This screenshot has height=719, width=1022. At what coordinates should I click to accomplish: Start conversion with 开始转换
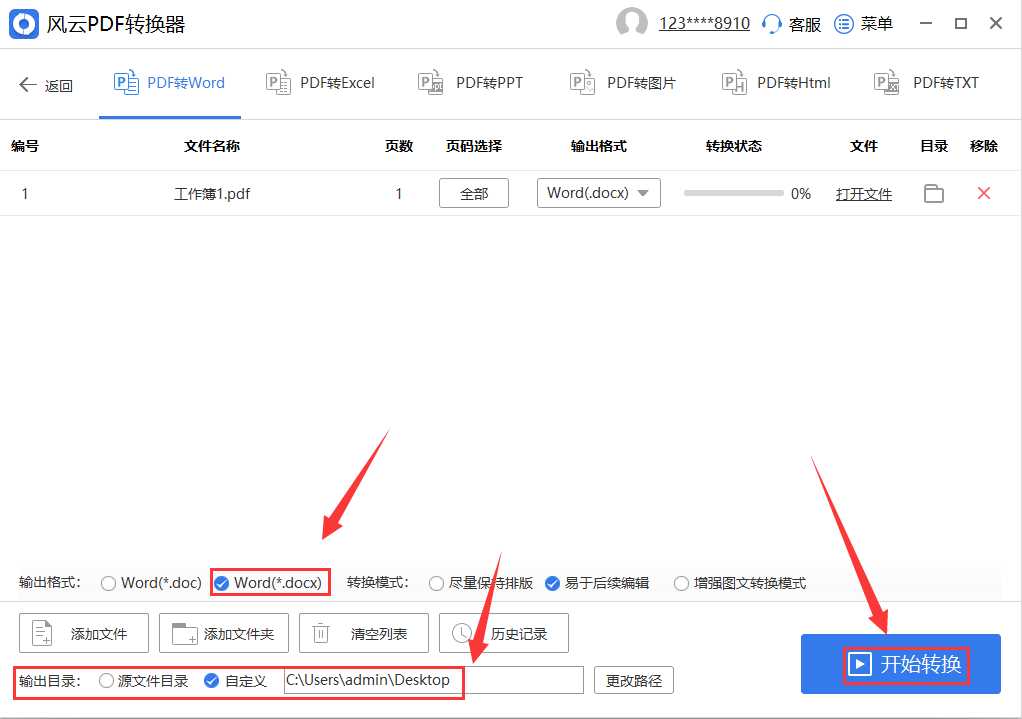pyautogui.click(x=901, y=664)
